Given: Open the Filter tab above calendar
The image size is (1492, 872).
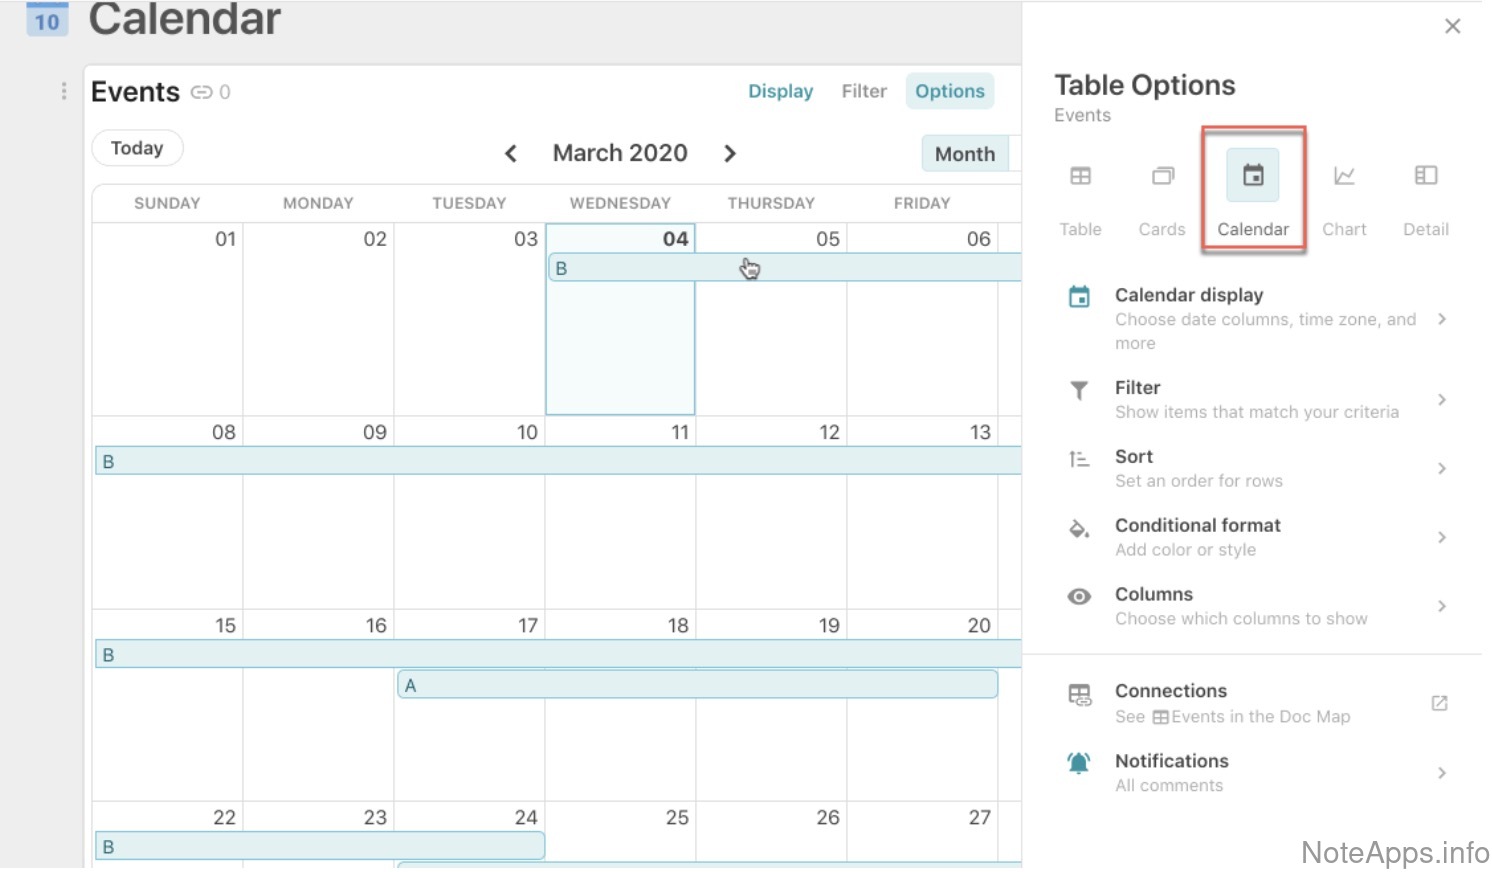Looking at the screenshot, I should pyautogui.click(x=864, y=92).
